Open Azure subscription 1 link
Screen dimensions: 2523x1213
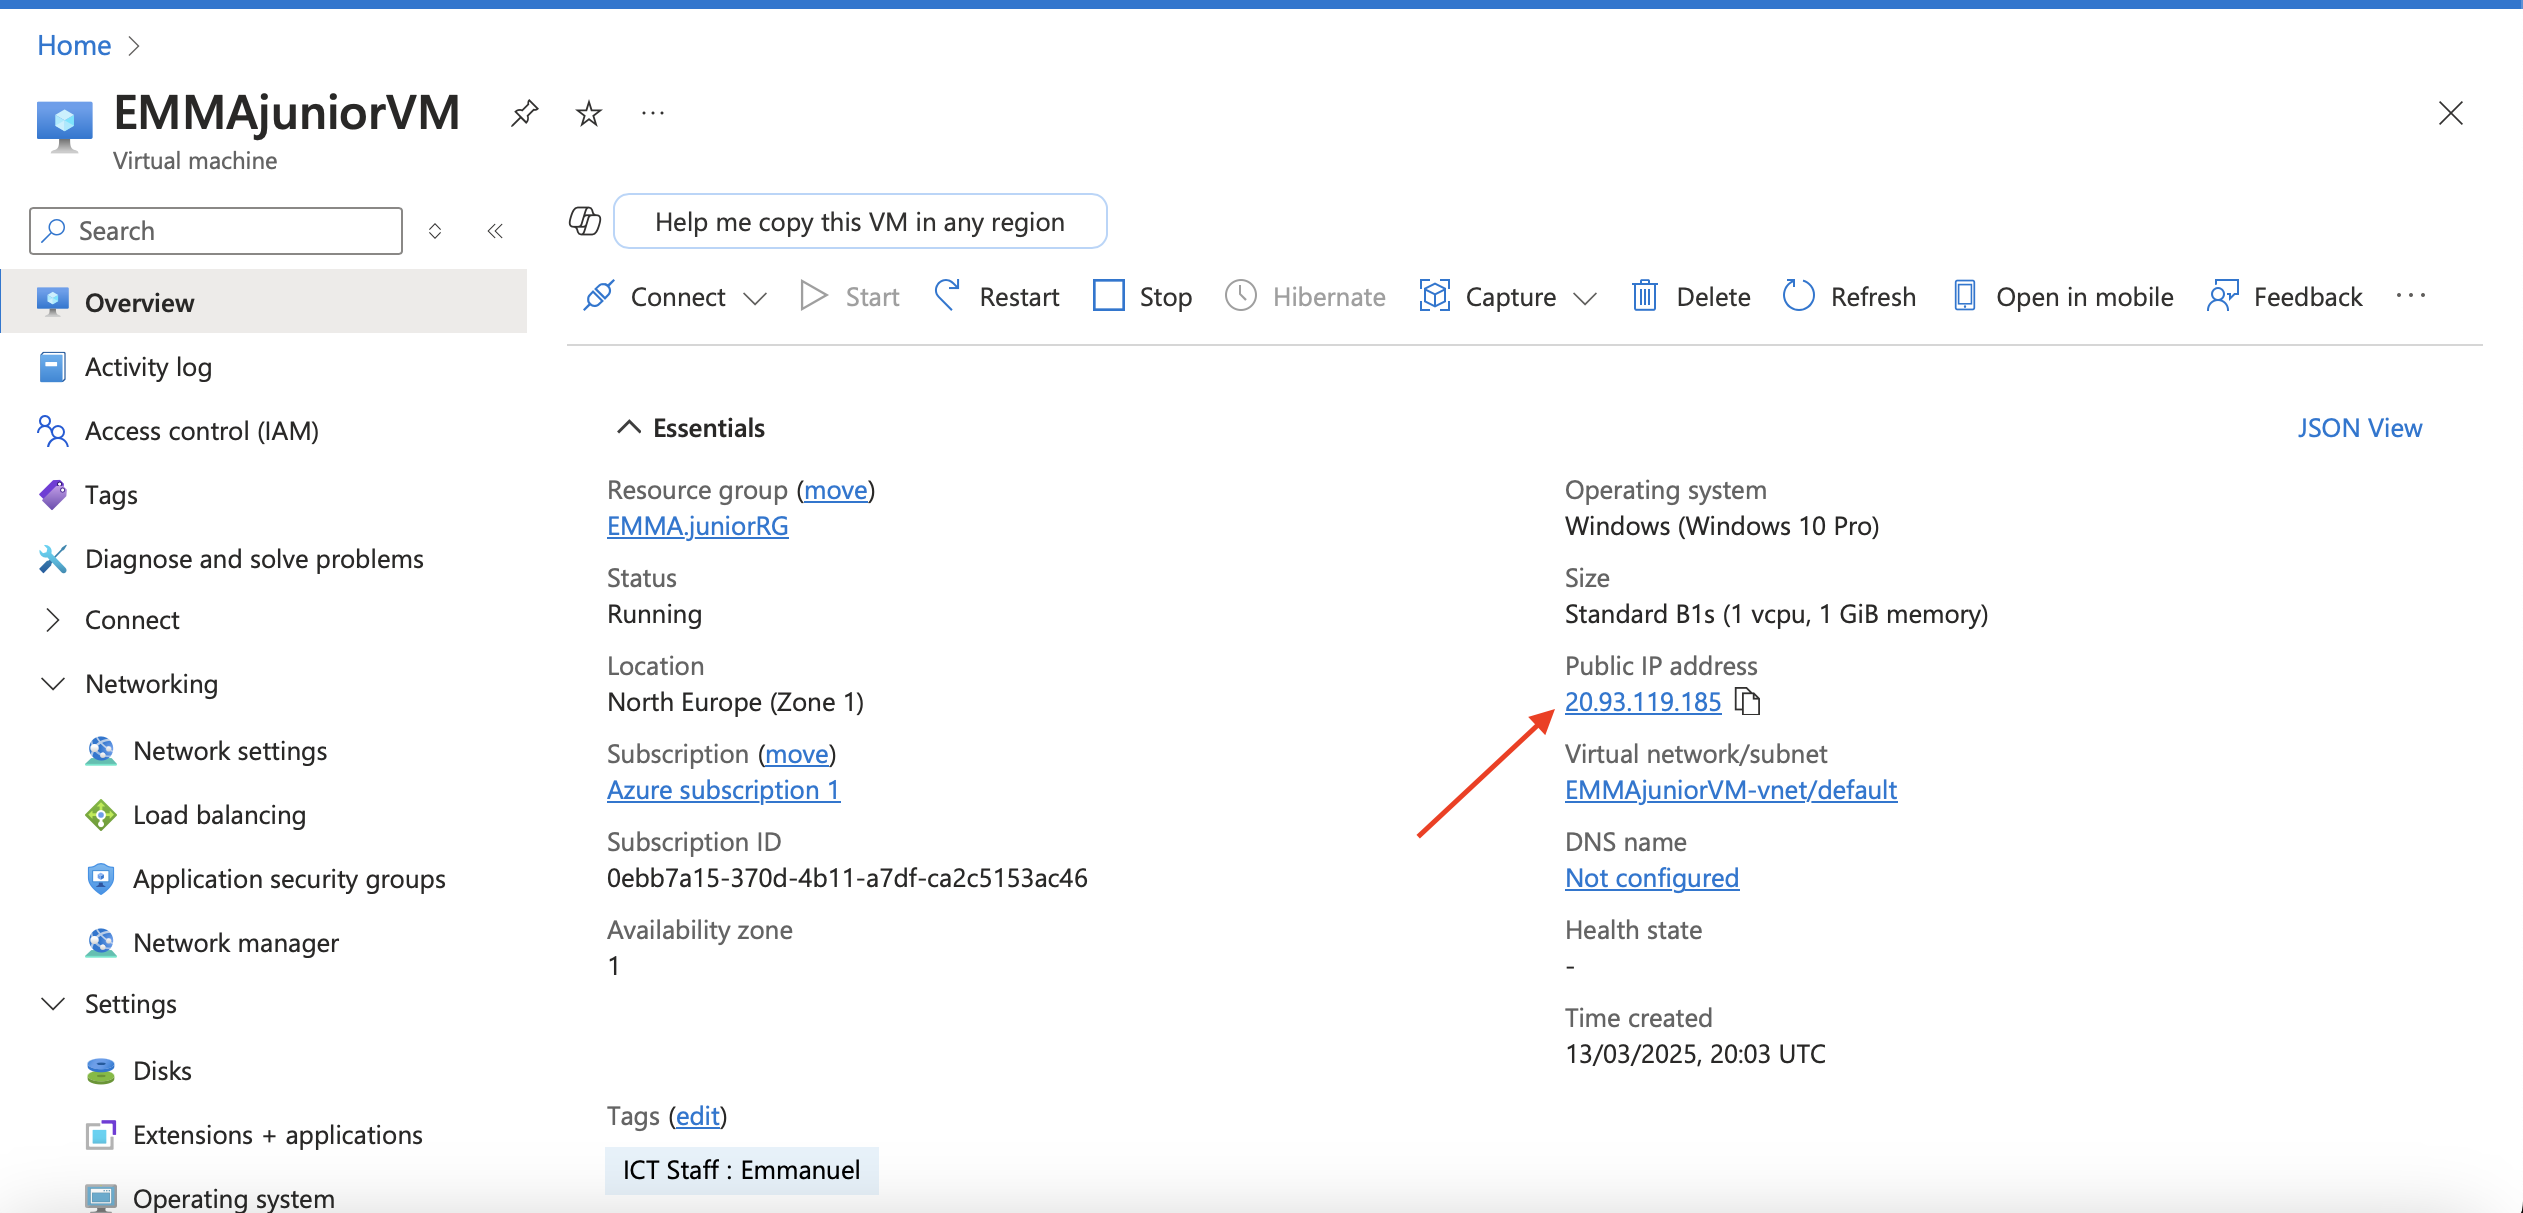(723, 790)
